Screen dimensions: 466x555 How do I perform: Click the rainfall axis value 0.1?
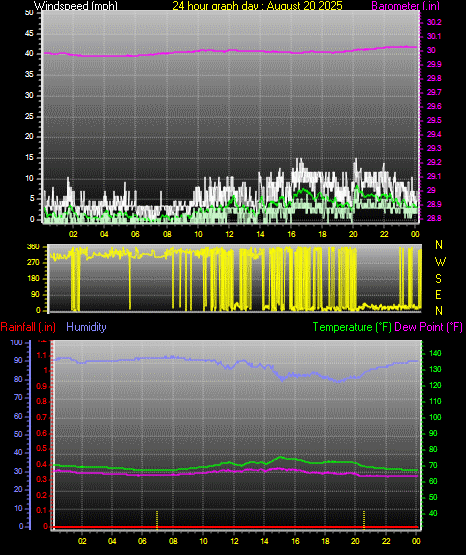tap(42, 511)
